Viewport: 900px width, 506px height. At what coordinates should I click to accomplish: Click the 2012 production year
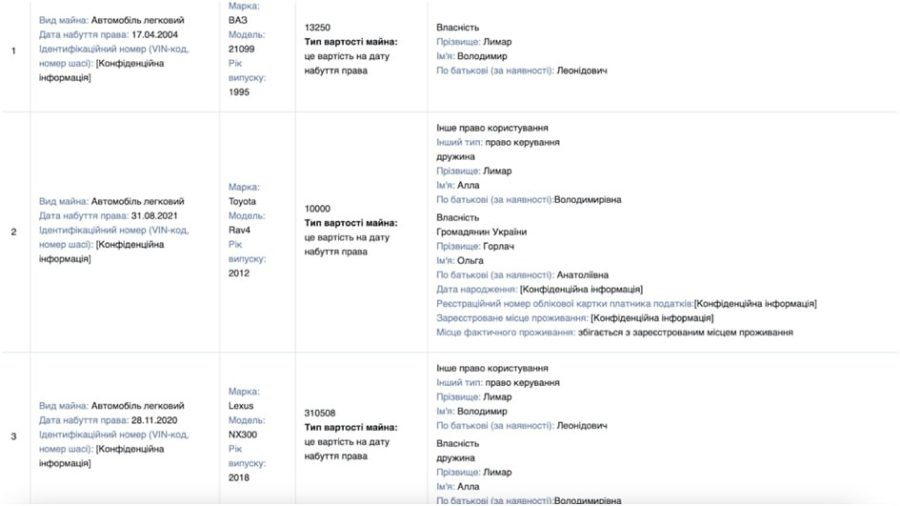[x=239, y=273]
